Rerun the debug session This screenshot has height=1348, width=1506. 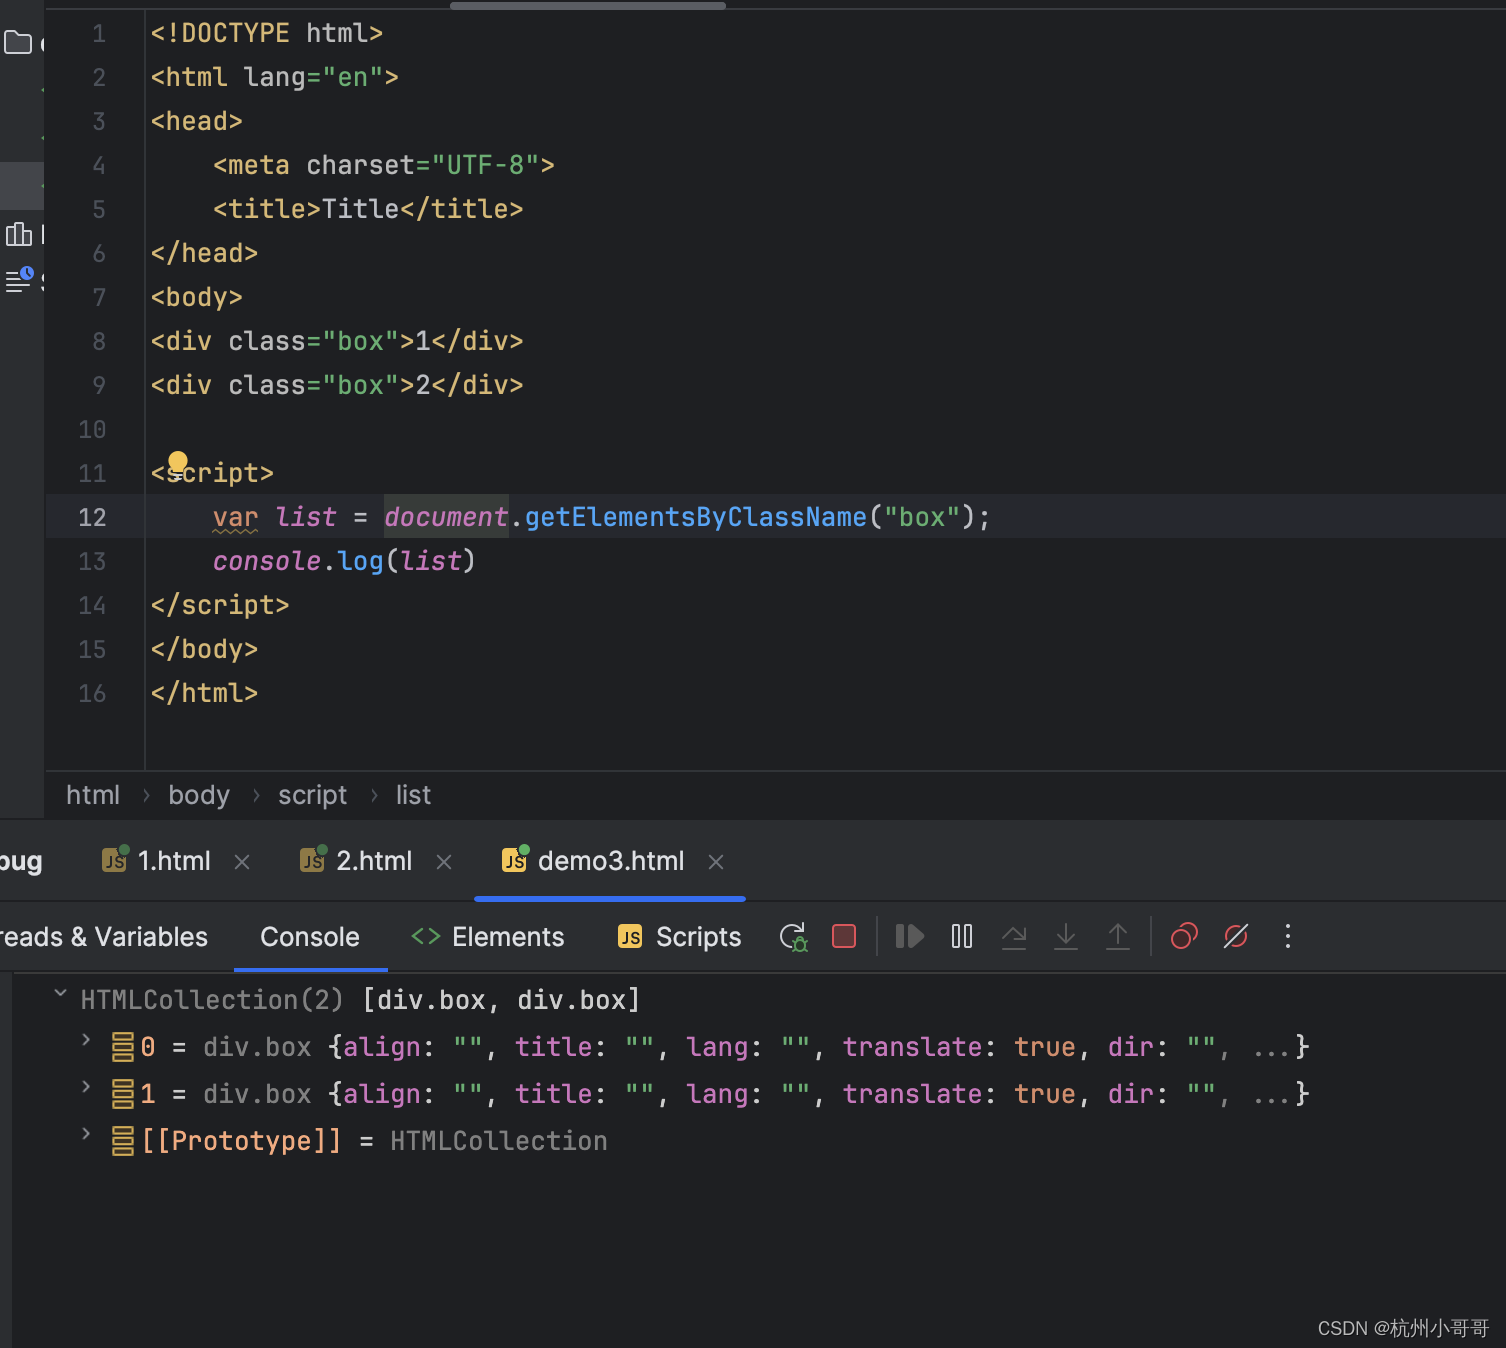point(793,936)
